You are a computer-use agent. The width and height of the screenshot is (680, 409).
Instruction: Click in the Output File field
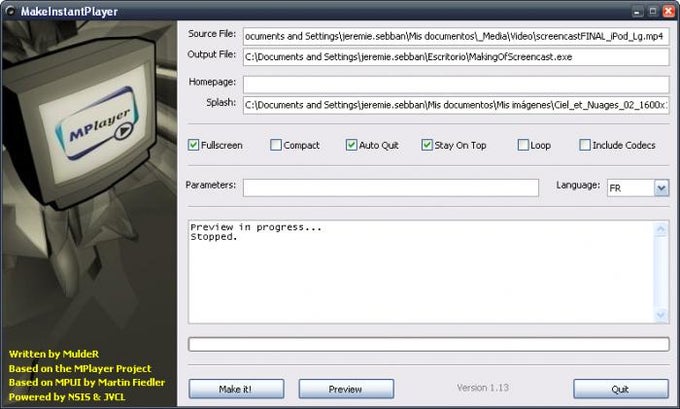tap(456, 57)
